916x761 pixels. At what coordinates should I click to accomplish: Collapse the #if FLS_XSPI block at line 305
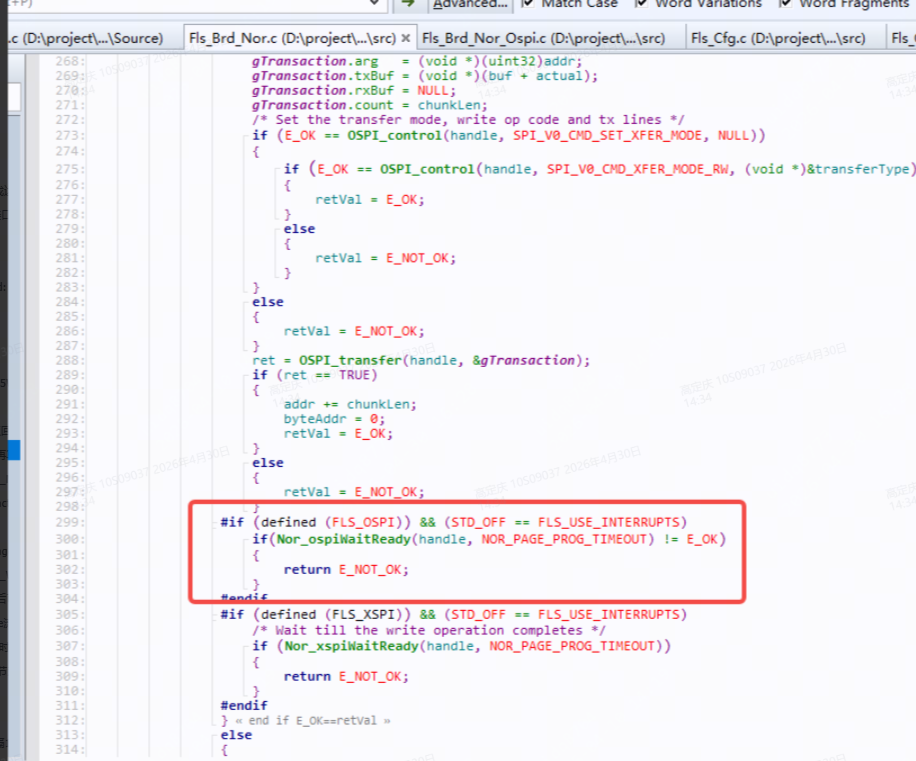213,615
